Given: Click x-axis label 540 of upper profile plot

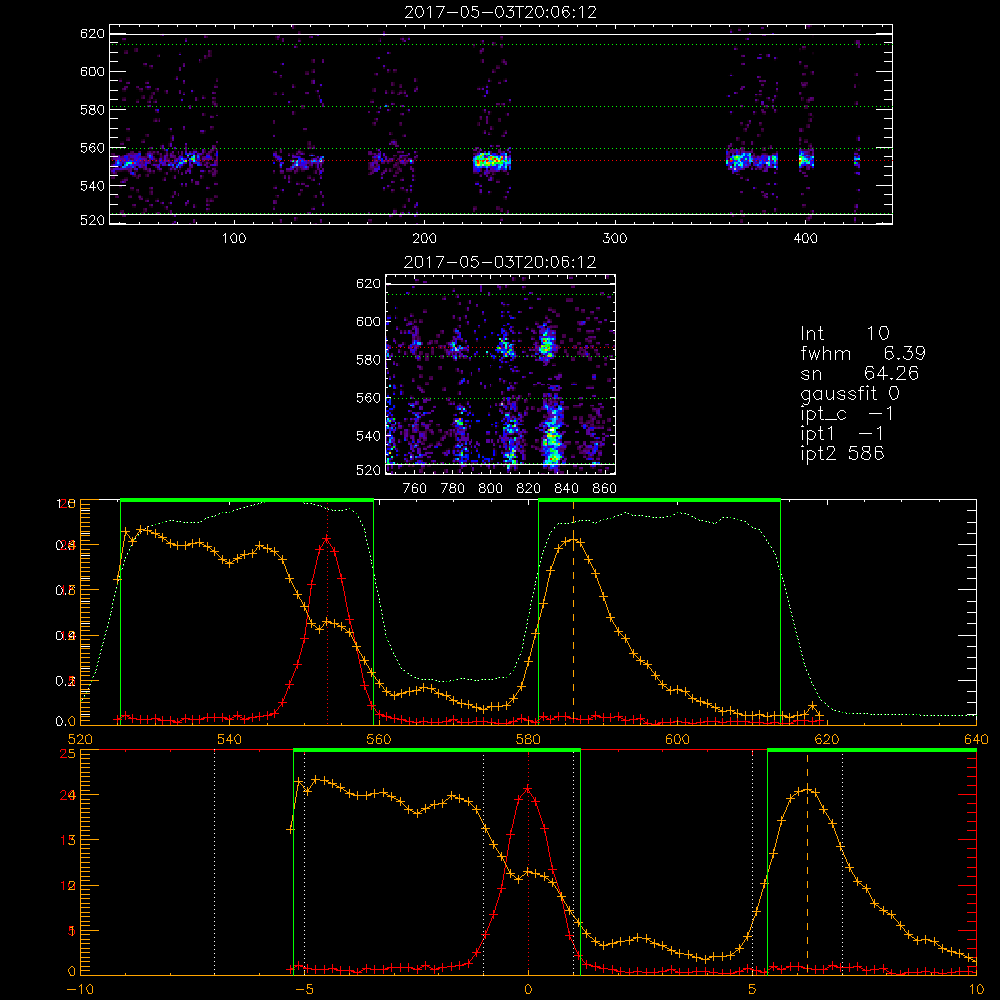Looking at the screenshot, I should (x=230, y=739).
